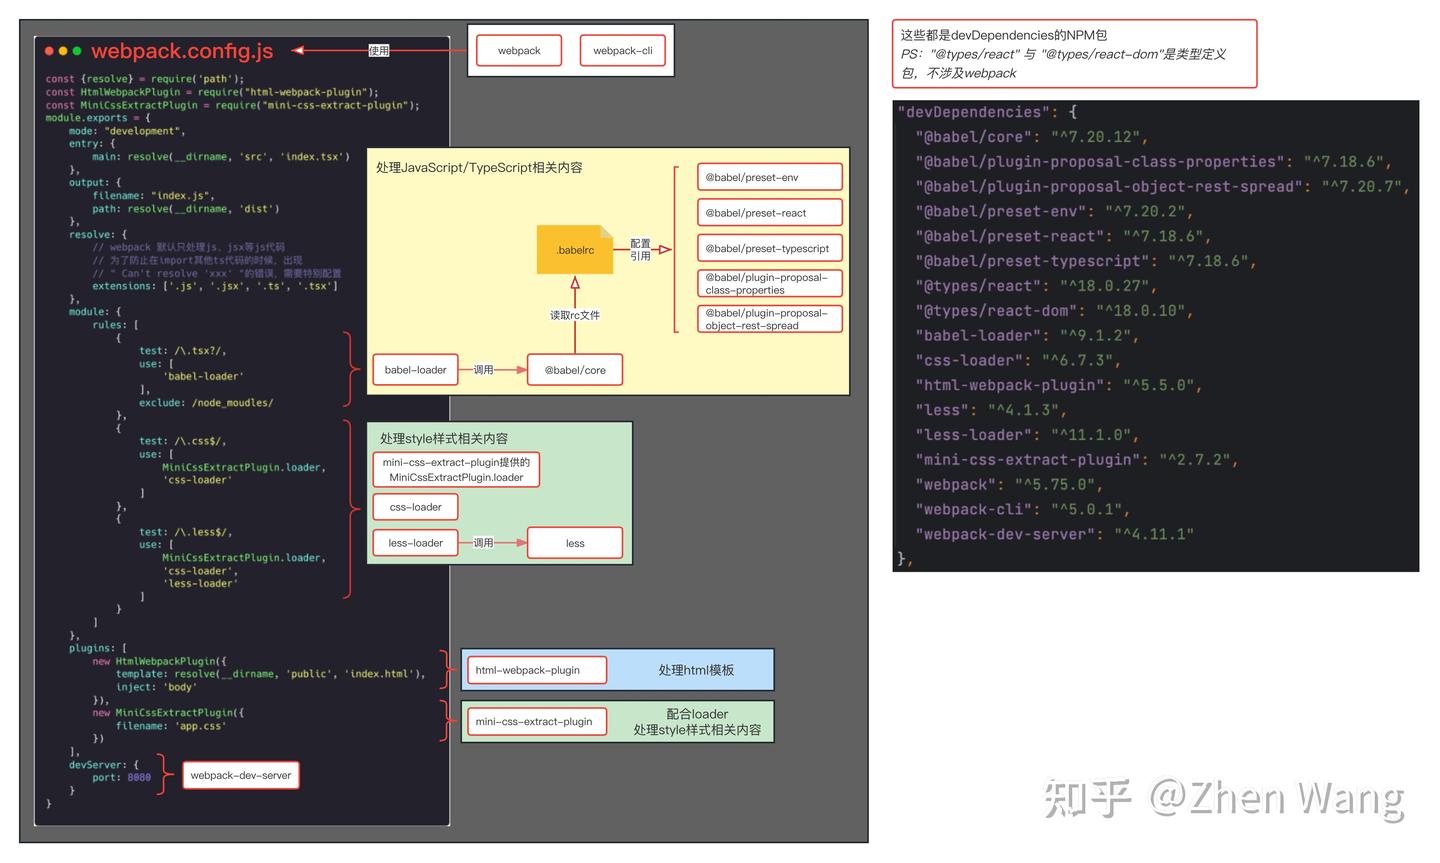Click the 'css-loader' box in green panel

(x=416, y=507)
